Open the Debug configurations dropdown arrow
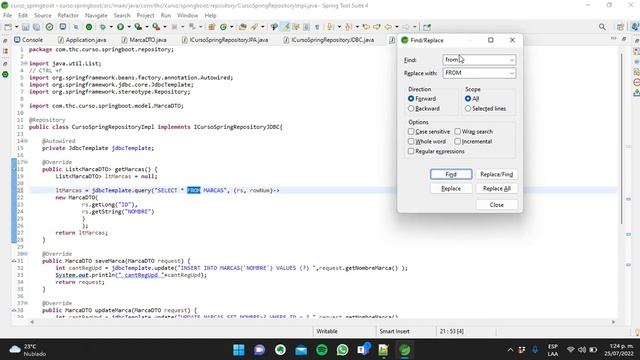This screenshot has height=360, width=640. click(111, 27)
